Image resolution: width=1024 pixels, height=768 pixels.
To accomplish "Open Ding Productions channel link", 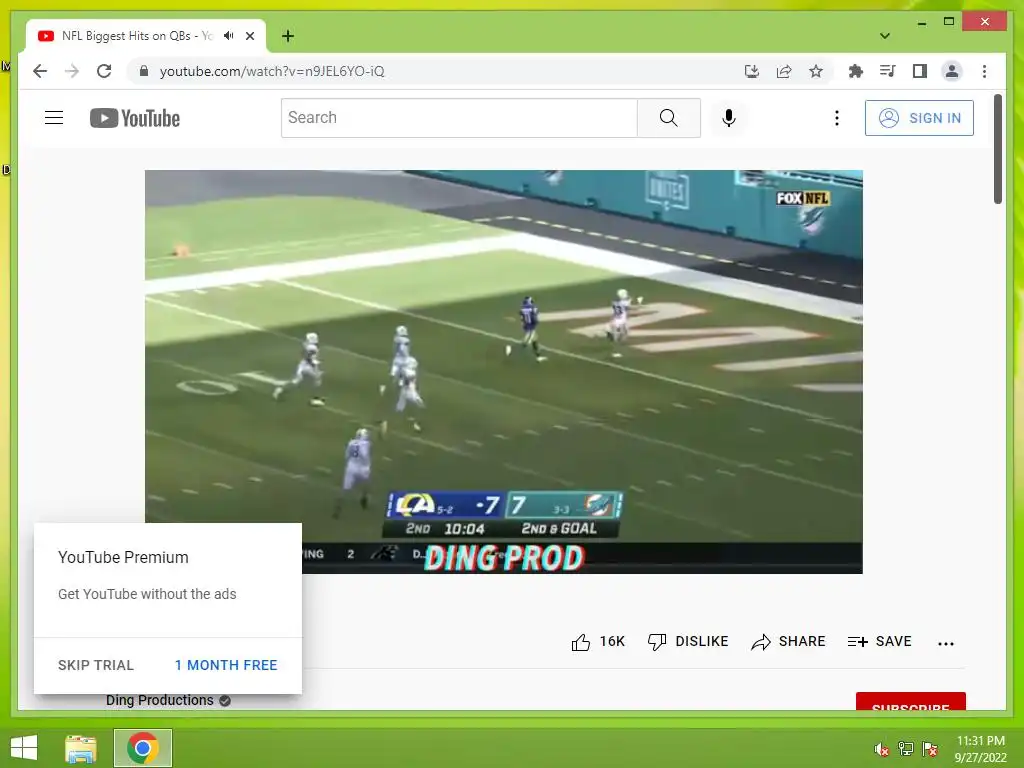I will click(159, 700).
